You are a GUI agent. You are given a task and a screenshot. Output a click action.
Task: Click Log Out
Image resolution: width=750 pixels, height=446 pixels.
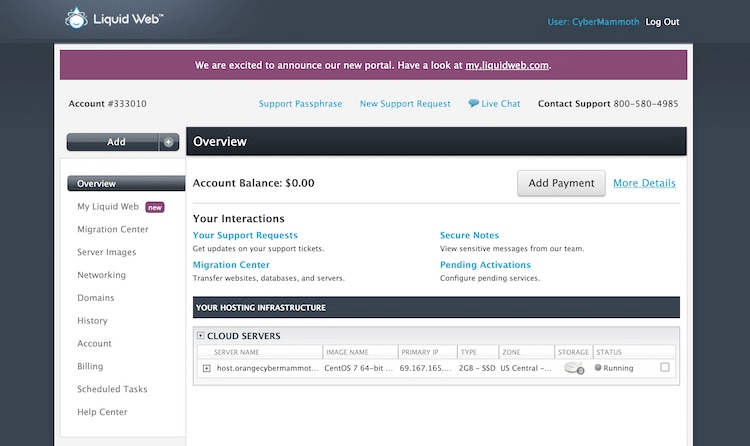(x=662, y=22)
